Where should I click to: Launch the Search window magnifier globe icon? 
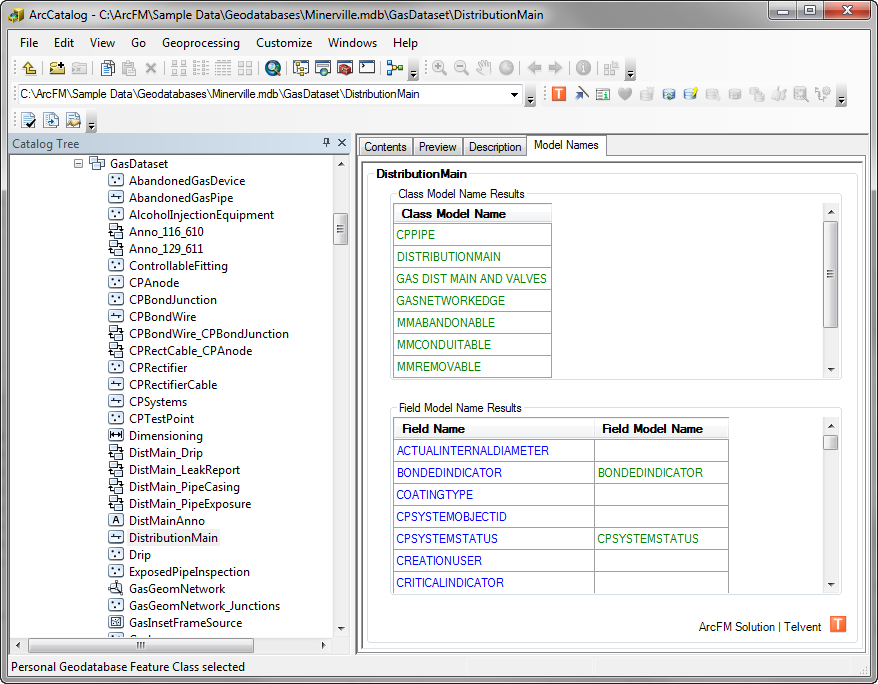click(x=273, y=68)
